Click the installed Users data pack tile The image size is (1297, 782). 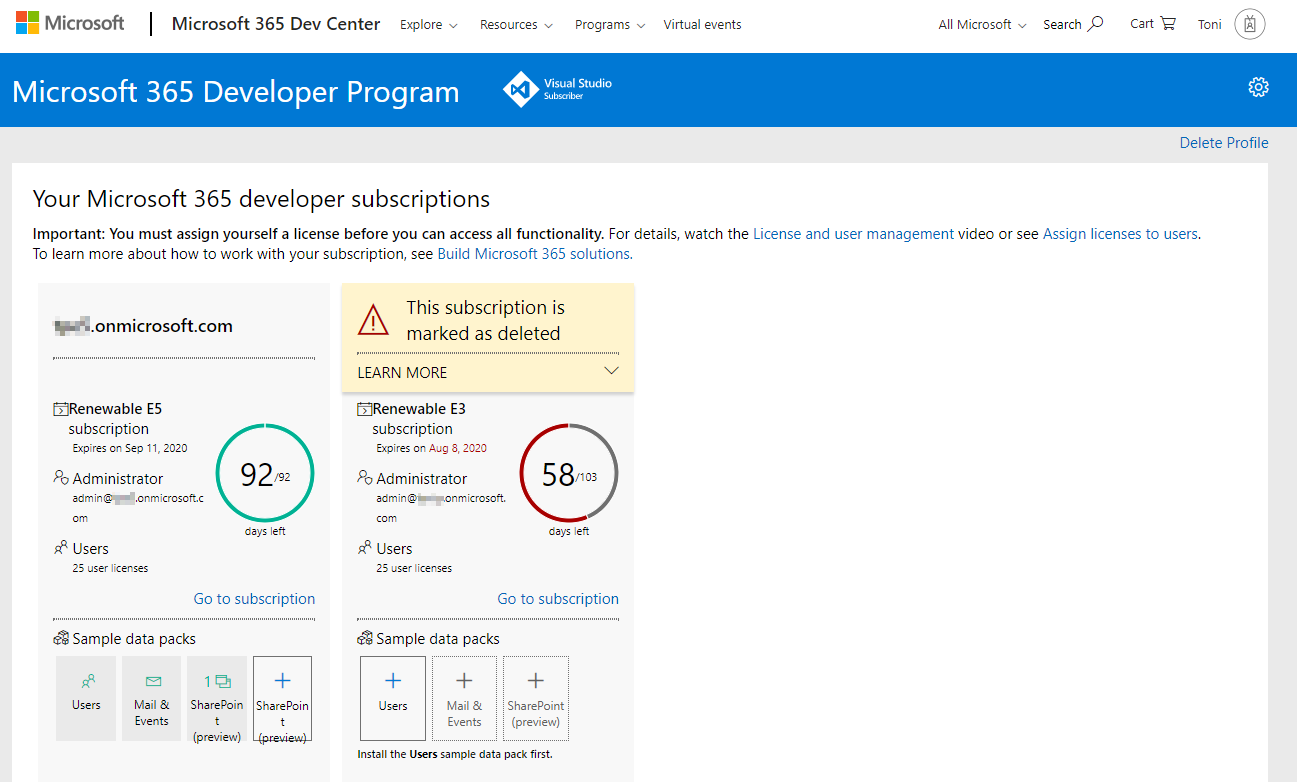(x=86, y=697)
